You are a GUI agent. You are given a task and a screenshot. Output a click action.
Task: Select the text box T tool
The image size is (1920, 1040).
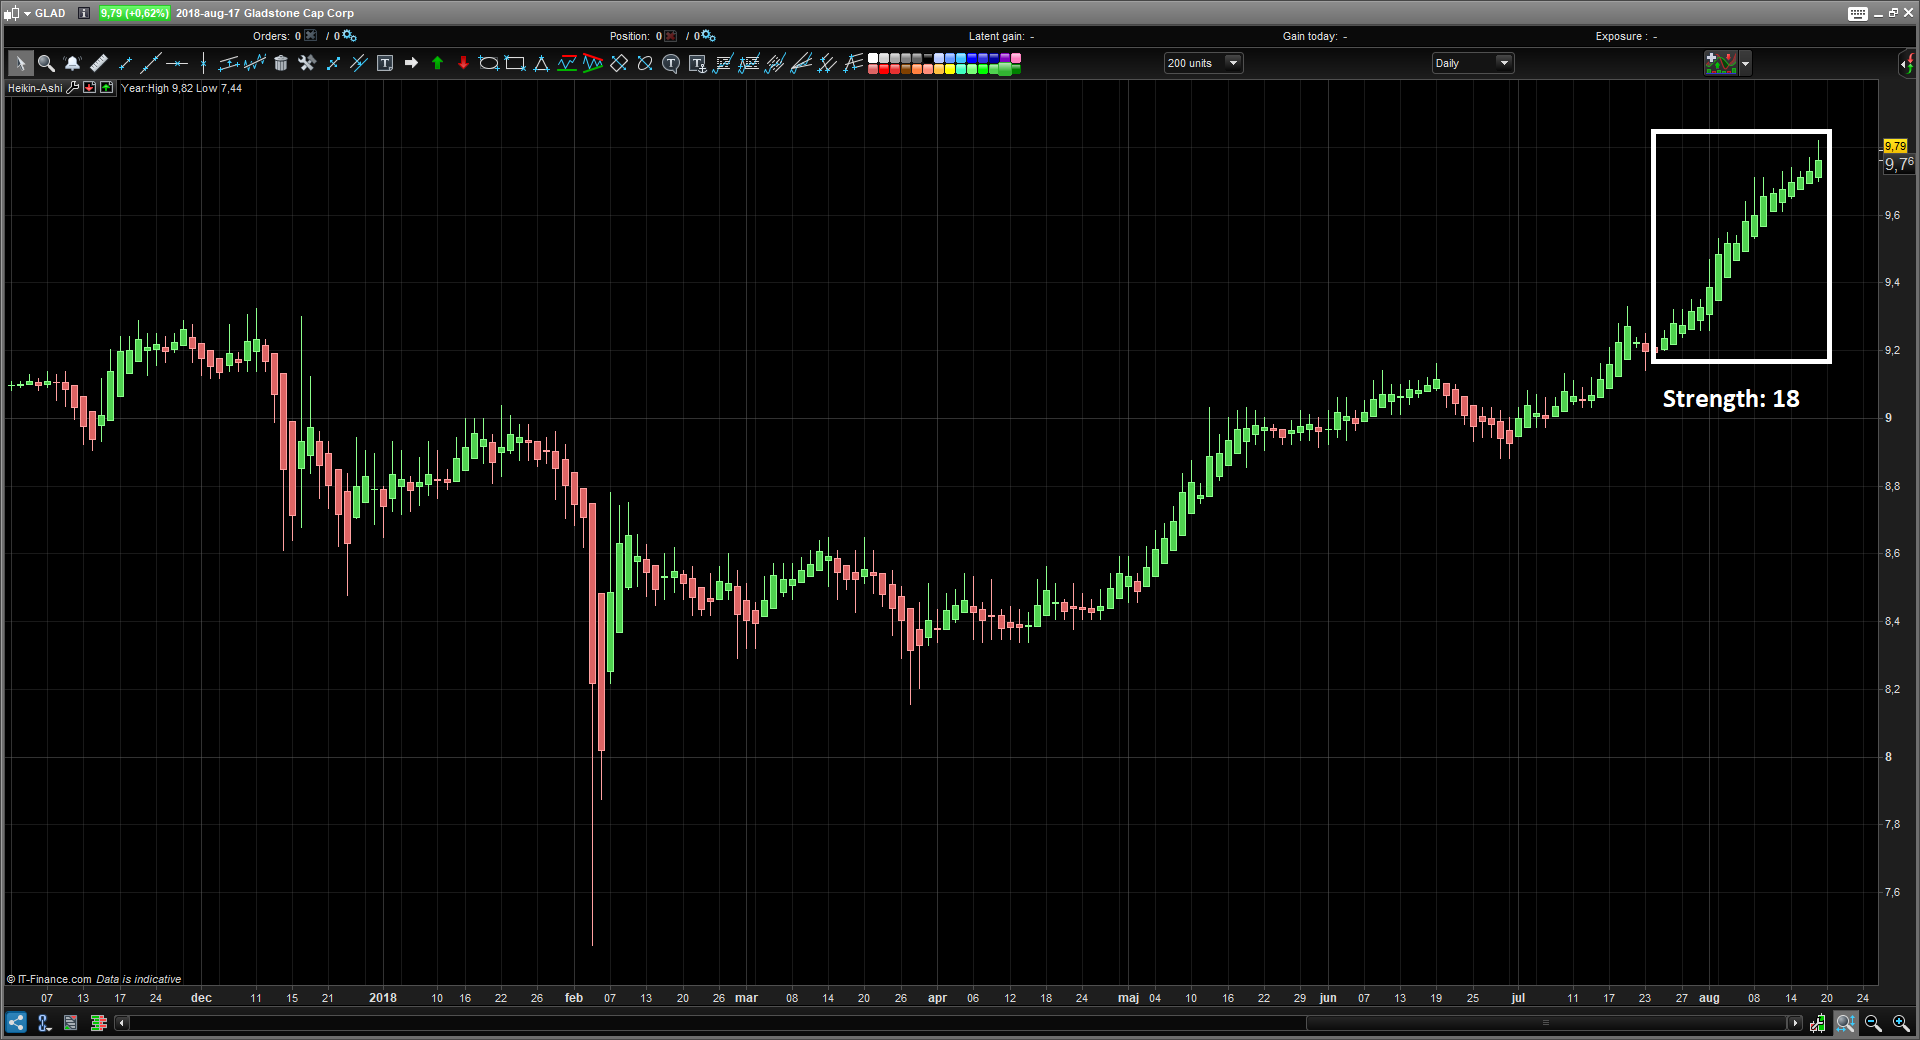pos(385,63)
